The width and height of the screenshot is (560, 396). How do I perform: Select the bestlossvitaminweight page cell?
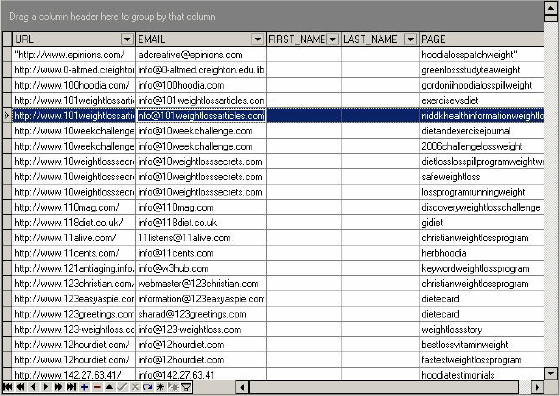pyautogui.click(x=482, y=345)
